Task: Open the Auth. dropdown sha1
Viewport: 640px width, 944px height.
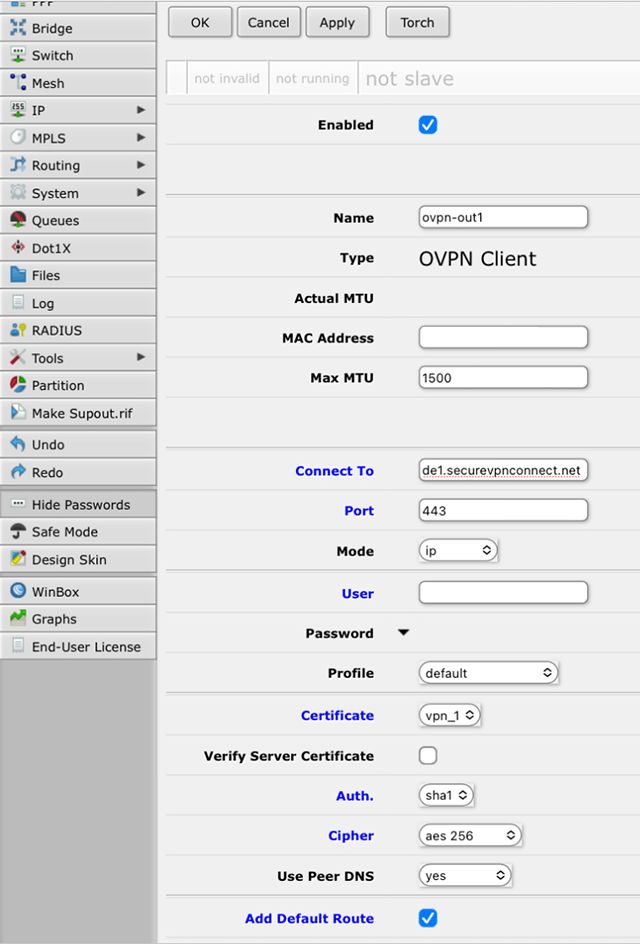Action: point(446,795)
